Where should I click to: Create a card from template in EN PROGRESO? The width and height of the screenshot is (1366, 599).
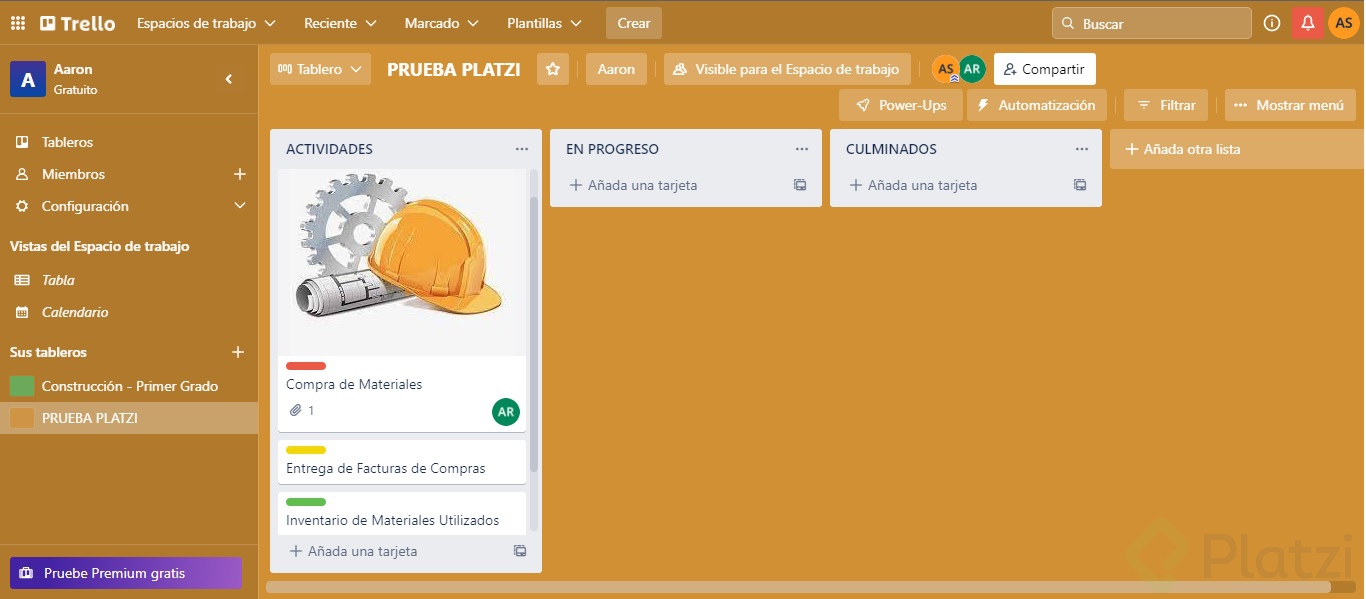(x=799, y=185)
